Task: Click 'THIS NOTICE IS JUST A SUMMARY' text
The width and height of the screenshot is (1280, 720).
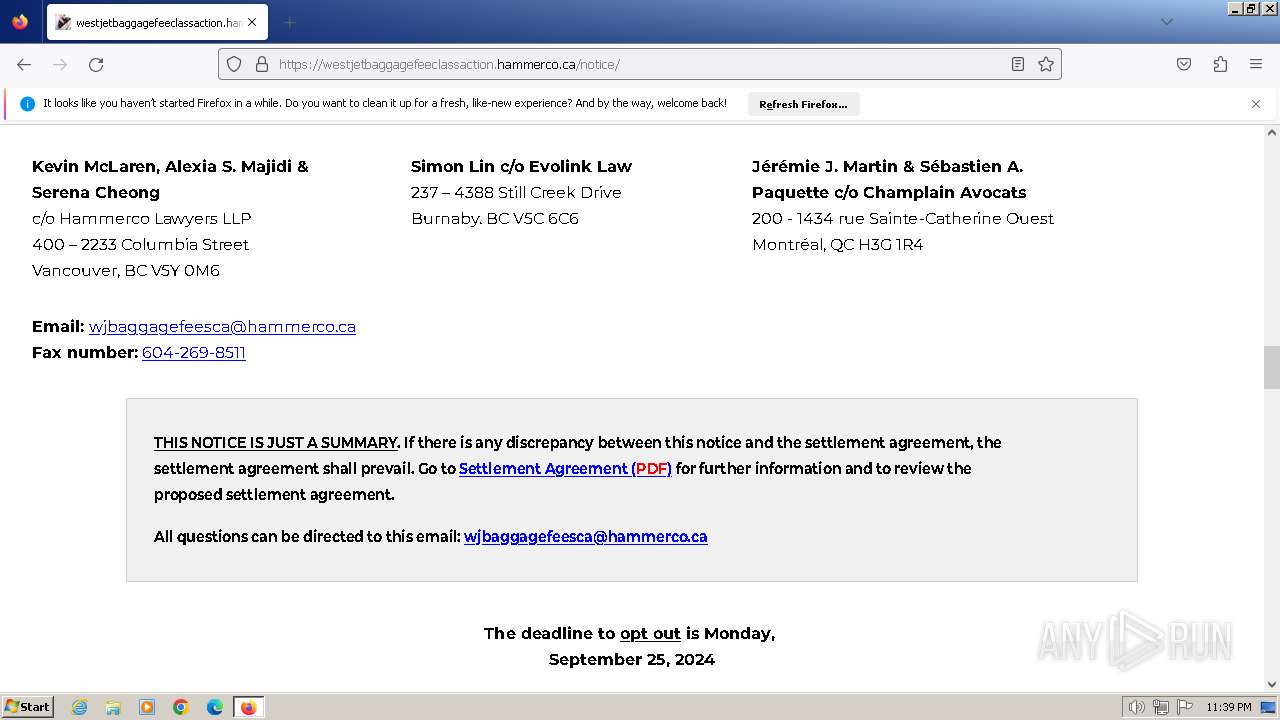Action: 275,442
